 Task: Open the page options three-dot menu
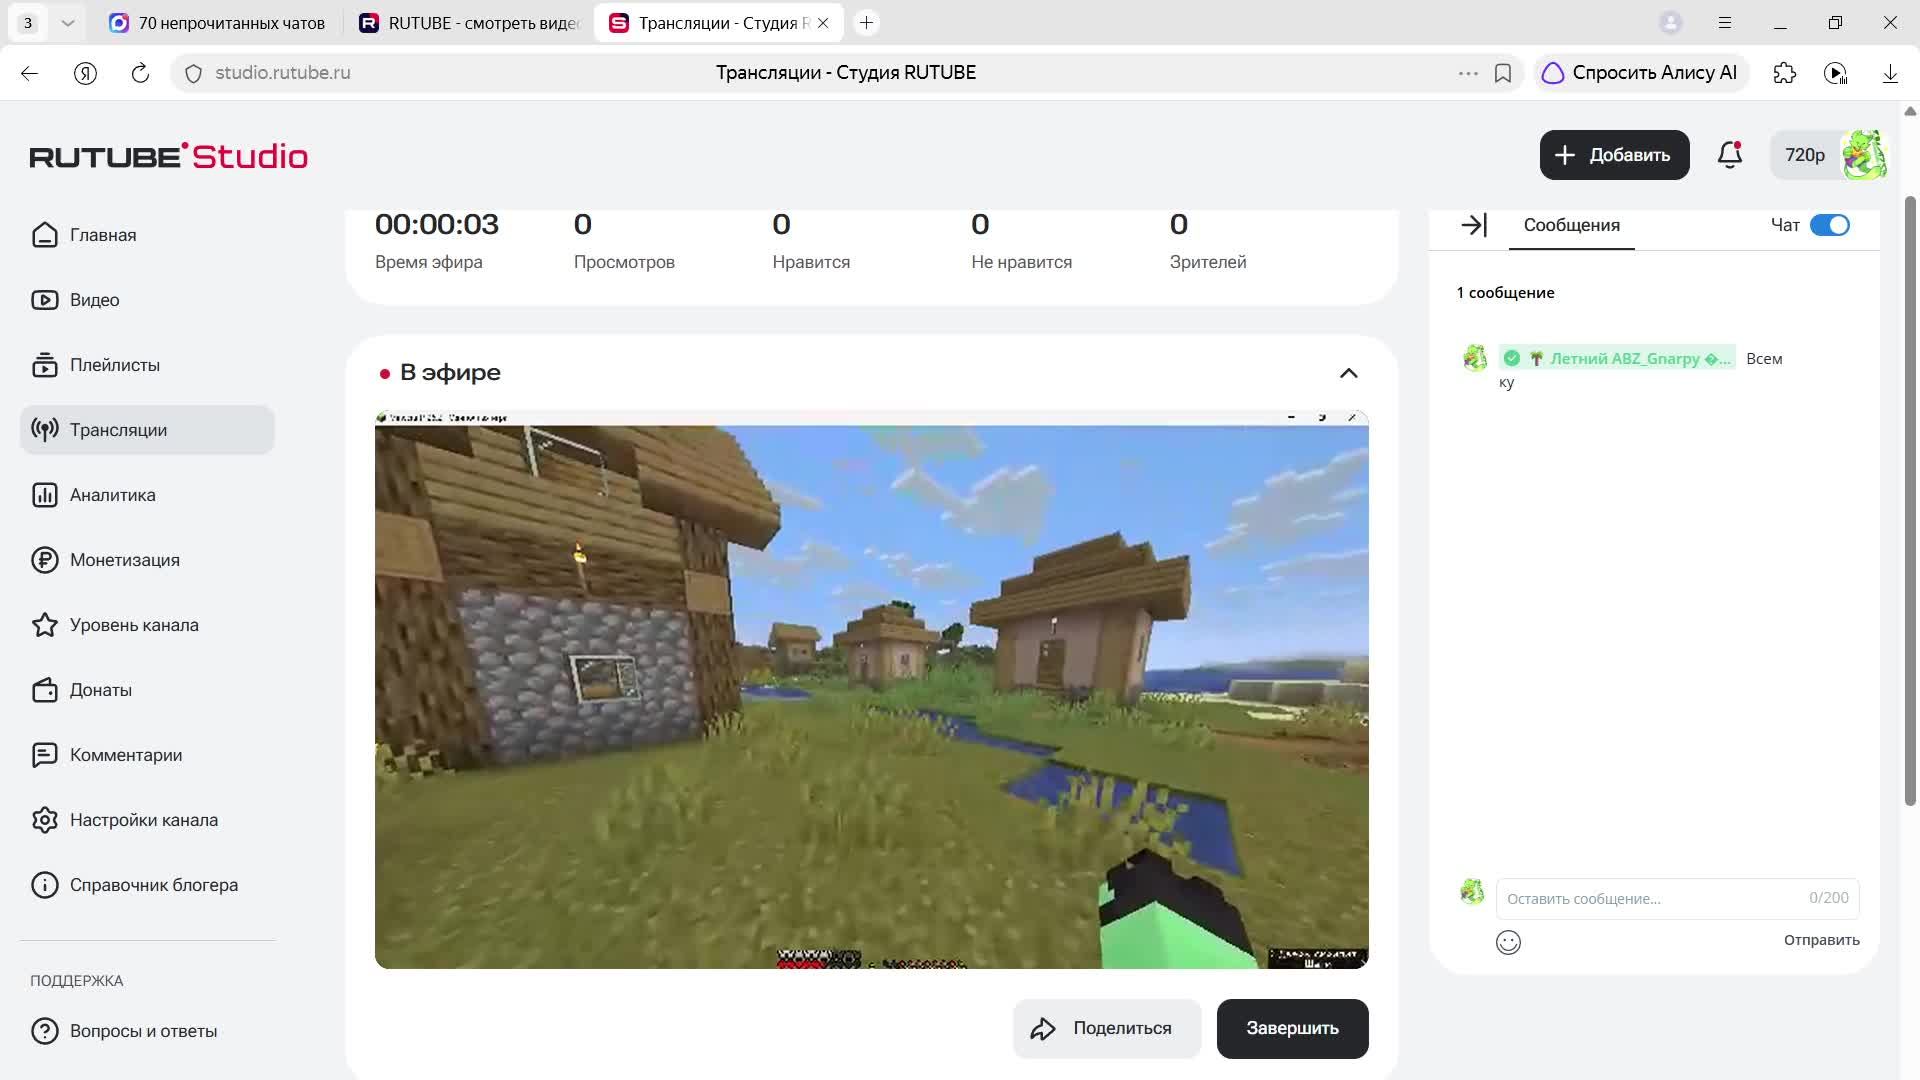[1468, 73]
